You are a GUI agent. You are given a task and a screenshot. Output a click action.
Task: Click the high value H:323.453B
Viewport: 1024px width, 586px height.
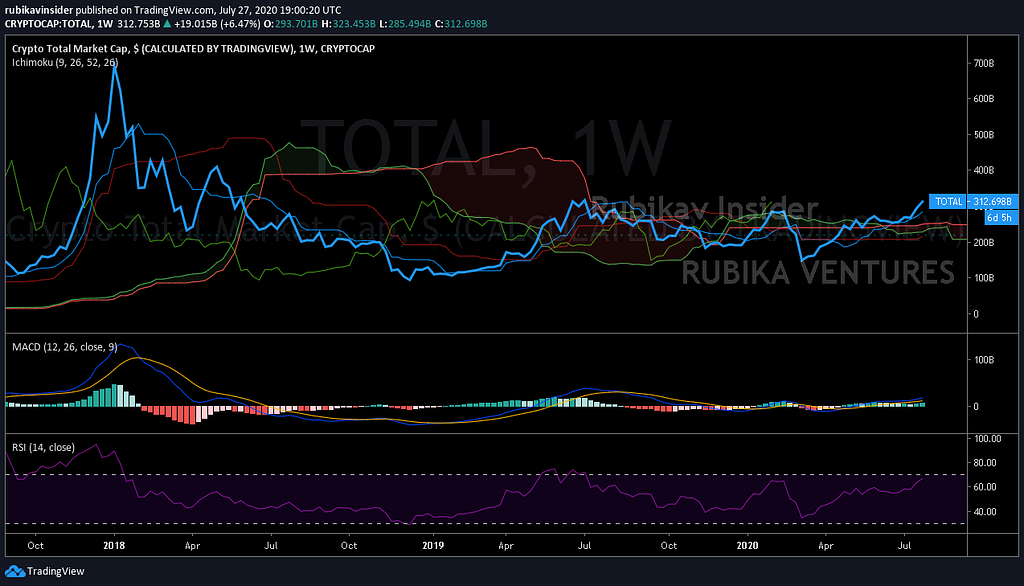point(348,24)
